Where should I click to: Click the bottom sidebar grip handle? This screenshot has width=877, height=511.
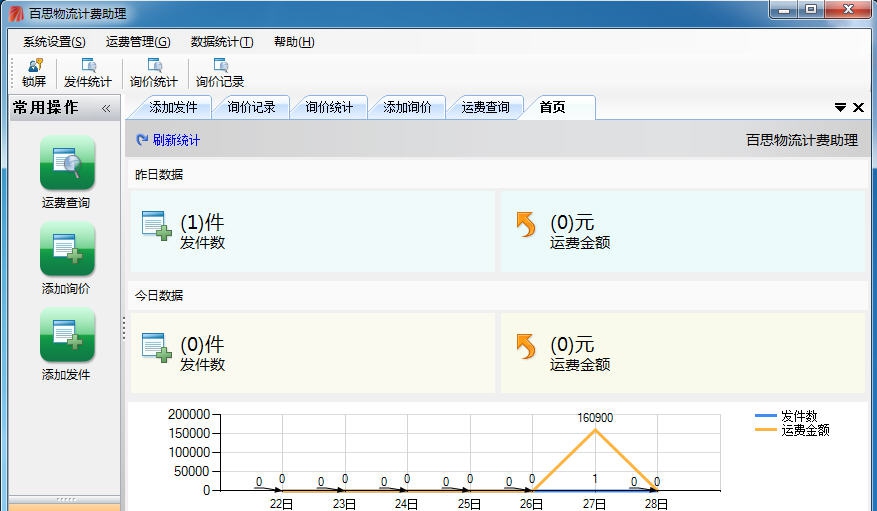(x=66, y=499)
